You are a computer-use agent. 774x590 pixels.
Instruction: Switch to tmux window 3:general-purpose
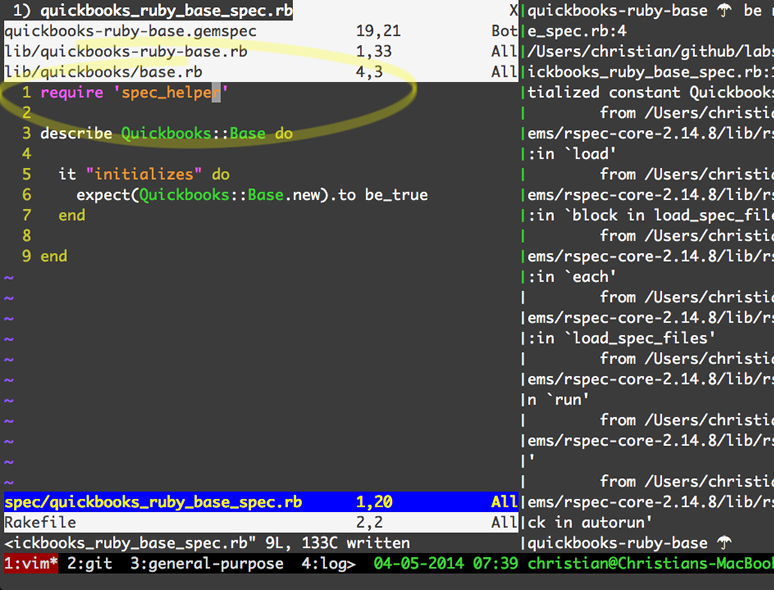coord(206,563)
